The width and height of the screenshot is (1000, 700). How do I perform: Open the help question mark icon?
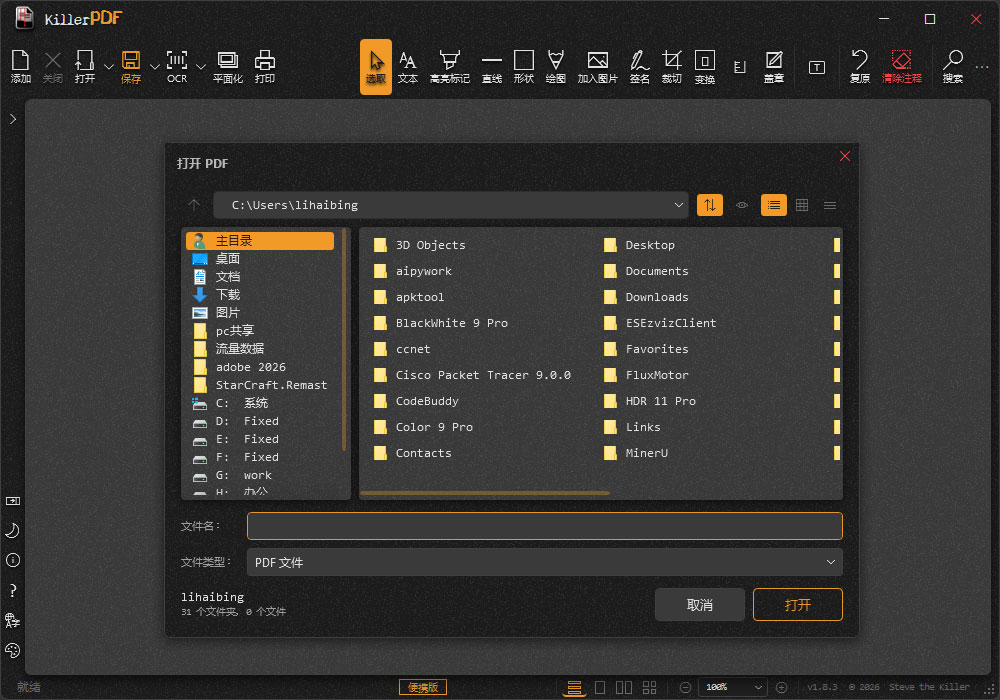[x=12, y=590]
